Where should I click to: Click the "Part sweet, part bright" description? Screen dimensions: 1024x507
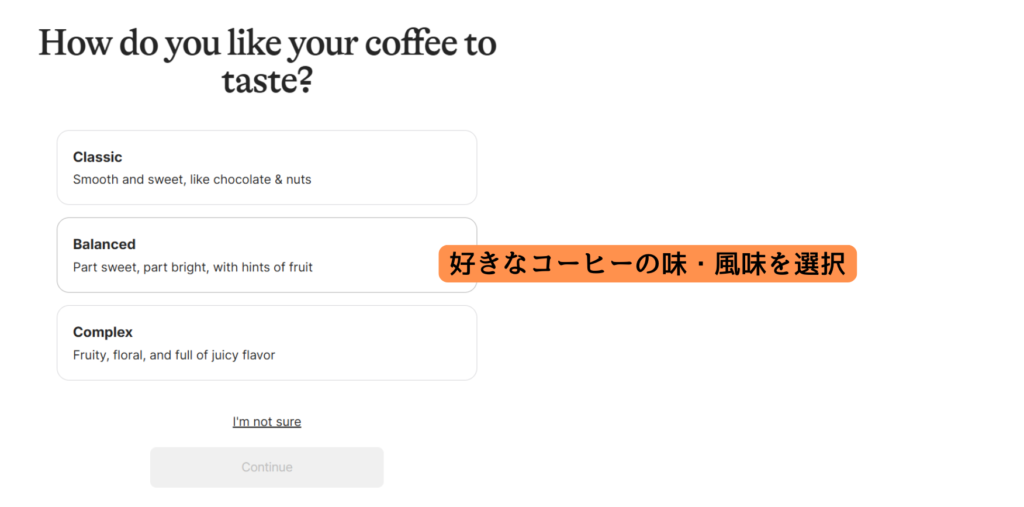[x=193, y=267]
